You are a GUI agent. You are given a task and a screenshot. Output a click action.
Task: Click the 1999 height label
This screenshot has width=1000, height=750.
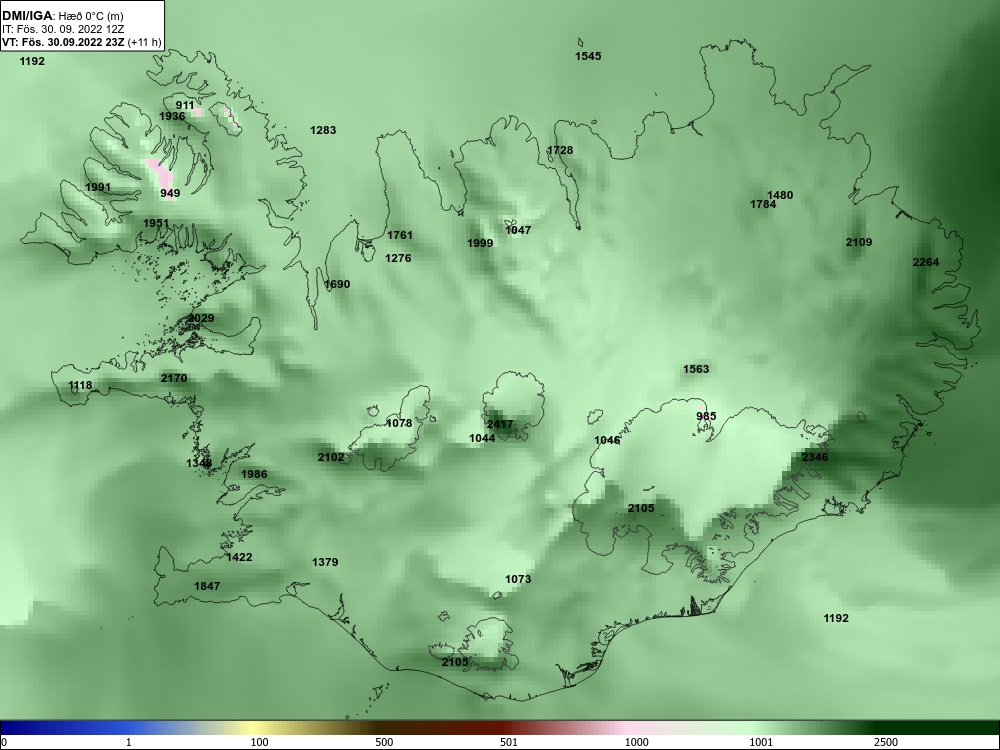480,243
